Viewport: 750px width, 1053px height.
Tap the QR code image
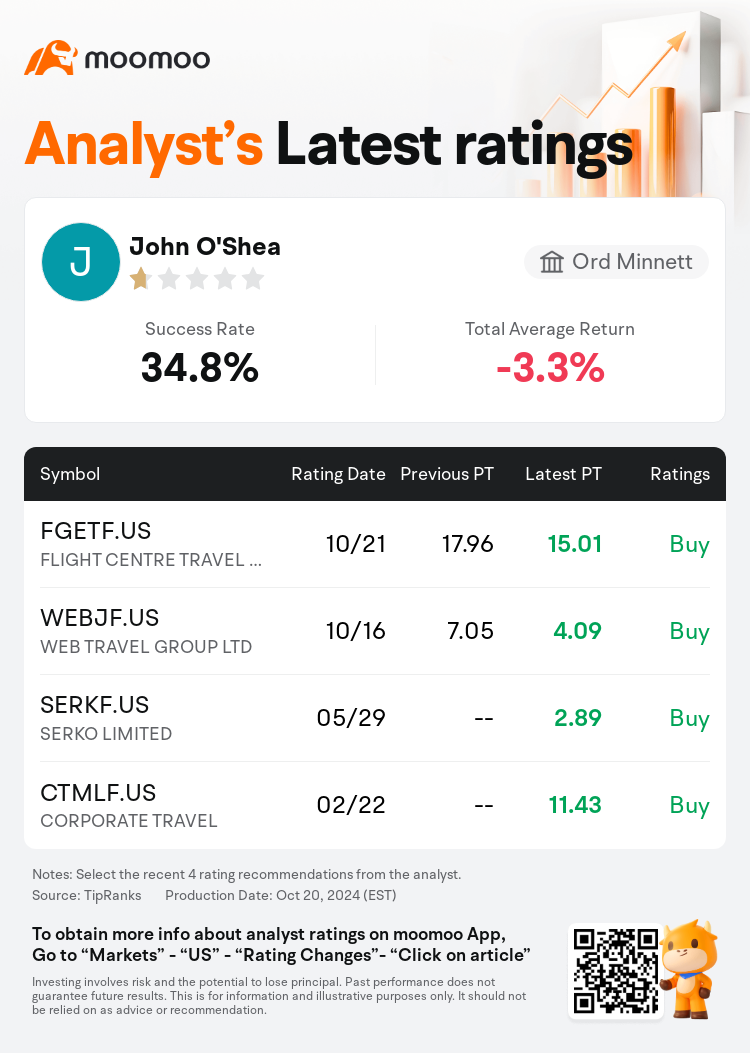(616, 970)
